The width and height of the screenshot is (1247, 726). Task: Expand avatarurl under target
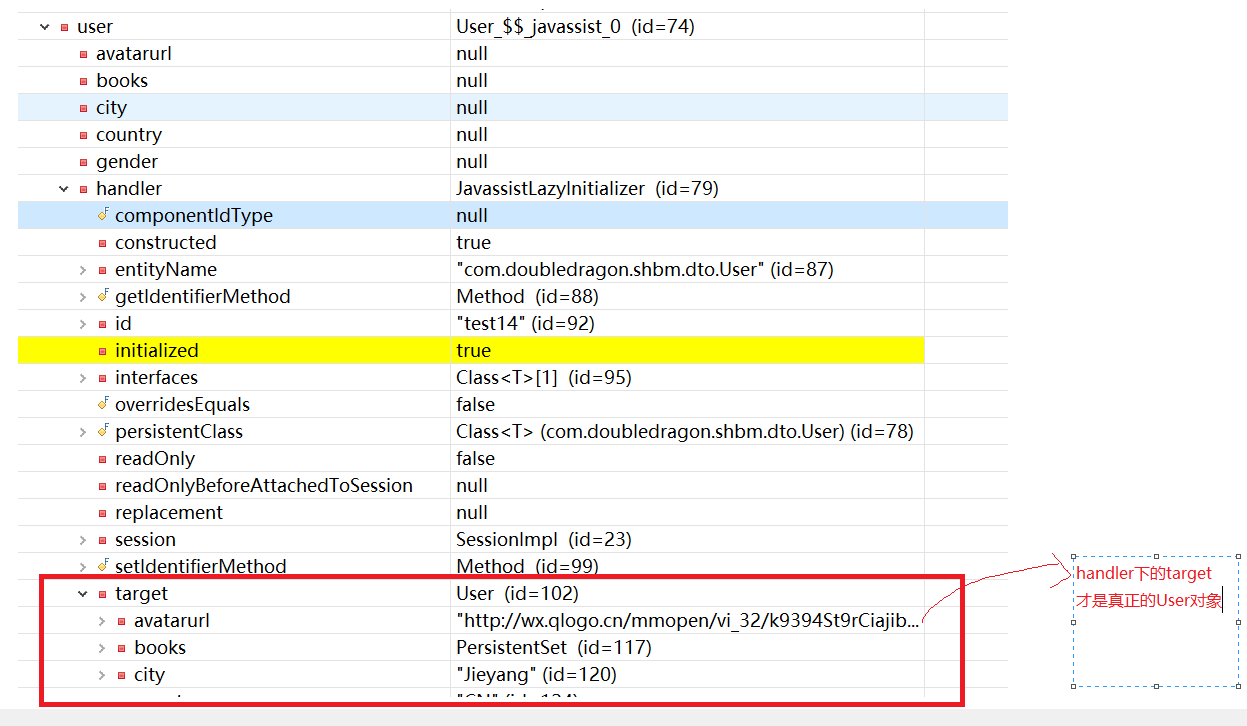102,620
